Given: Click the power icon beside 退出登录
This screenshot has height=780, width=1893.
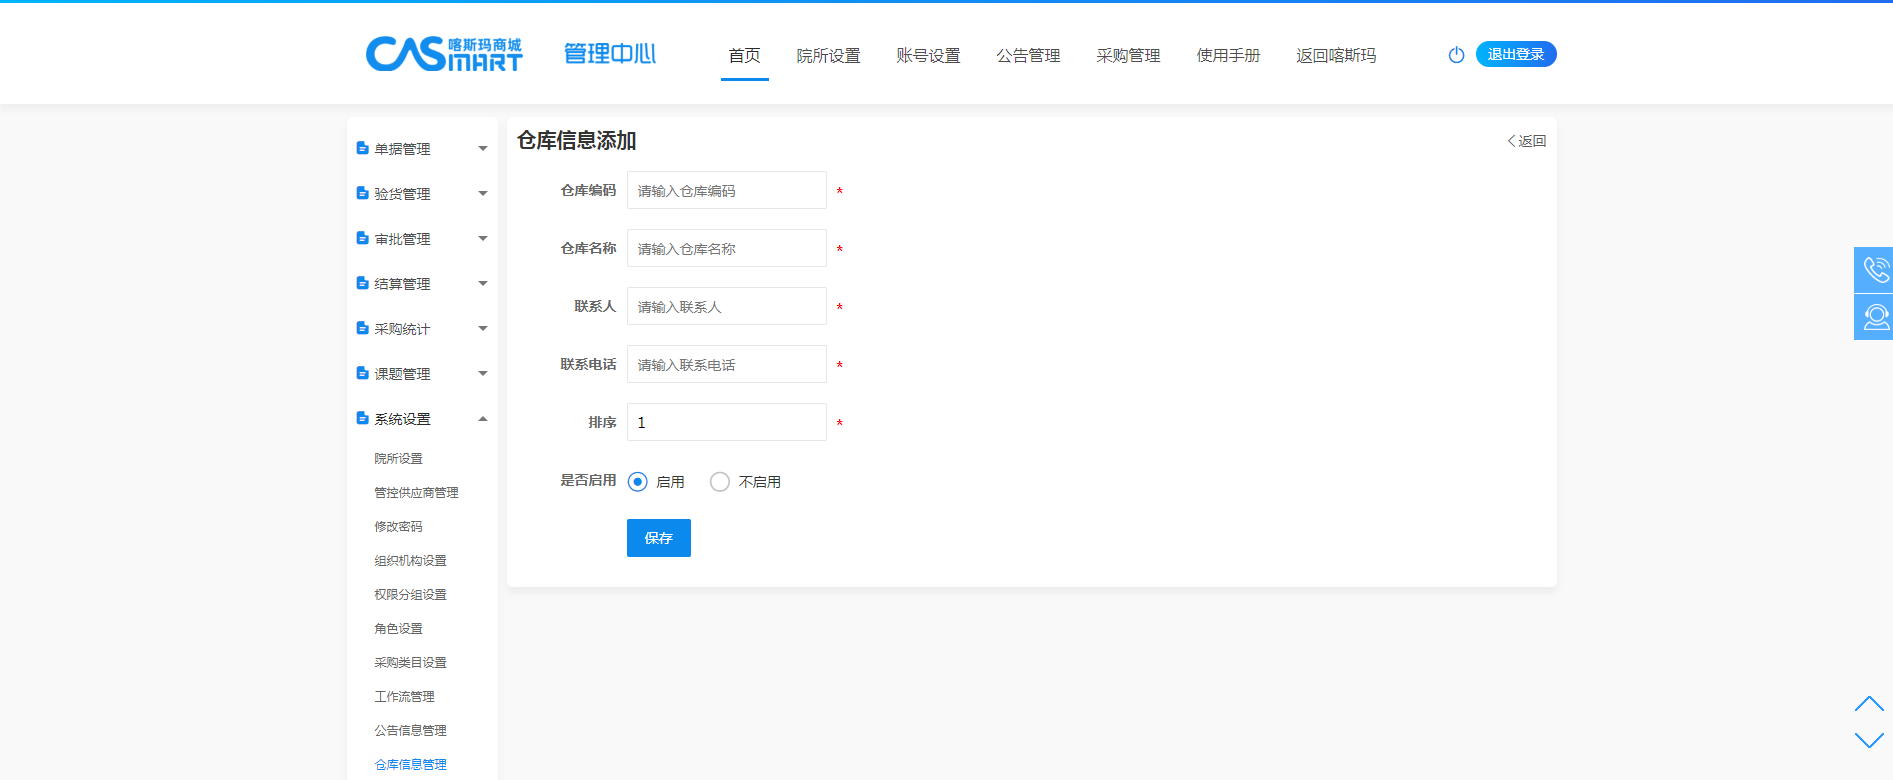Looking at the screenshot, I should coord(1456,55).
